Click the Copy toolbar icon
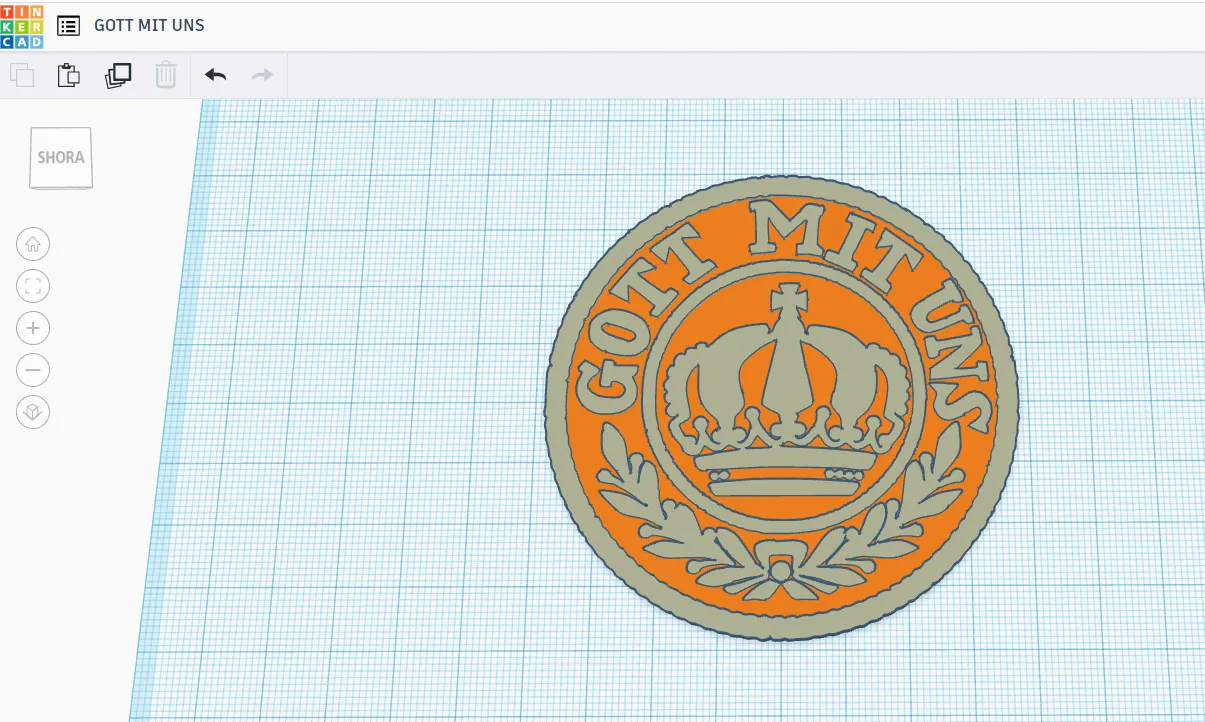Screen dimensions: 1205x722 point(22,75)
